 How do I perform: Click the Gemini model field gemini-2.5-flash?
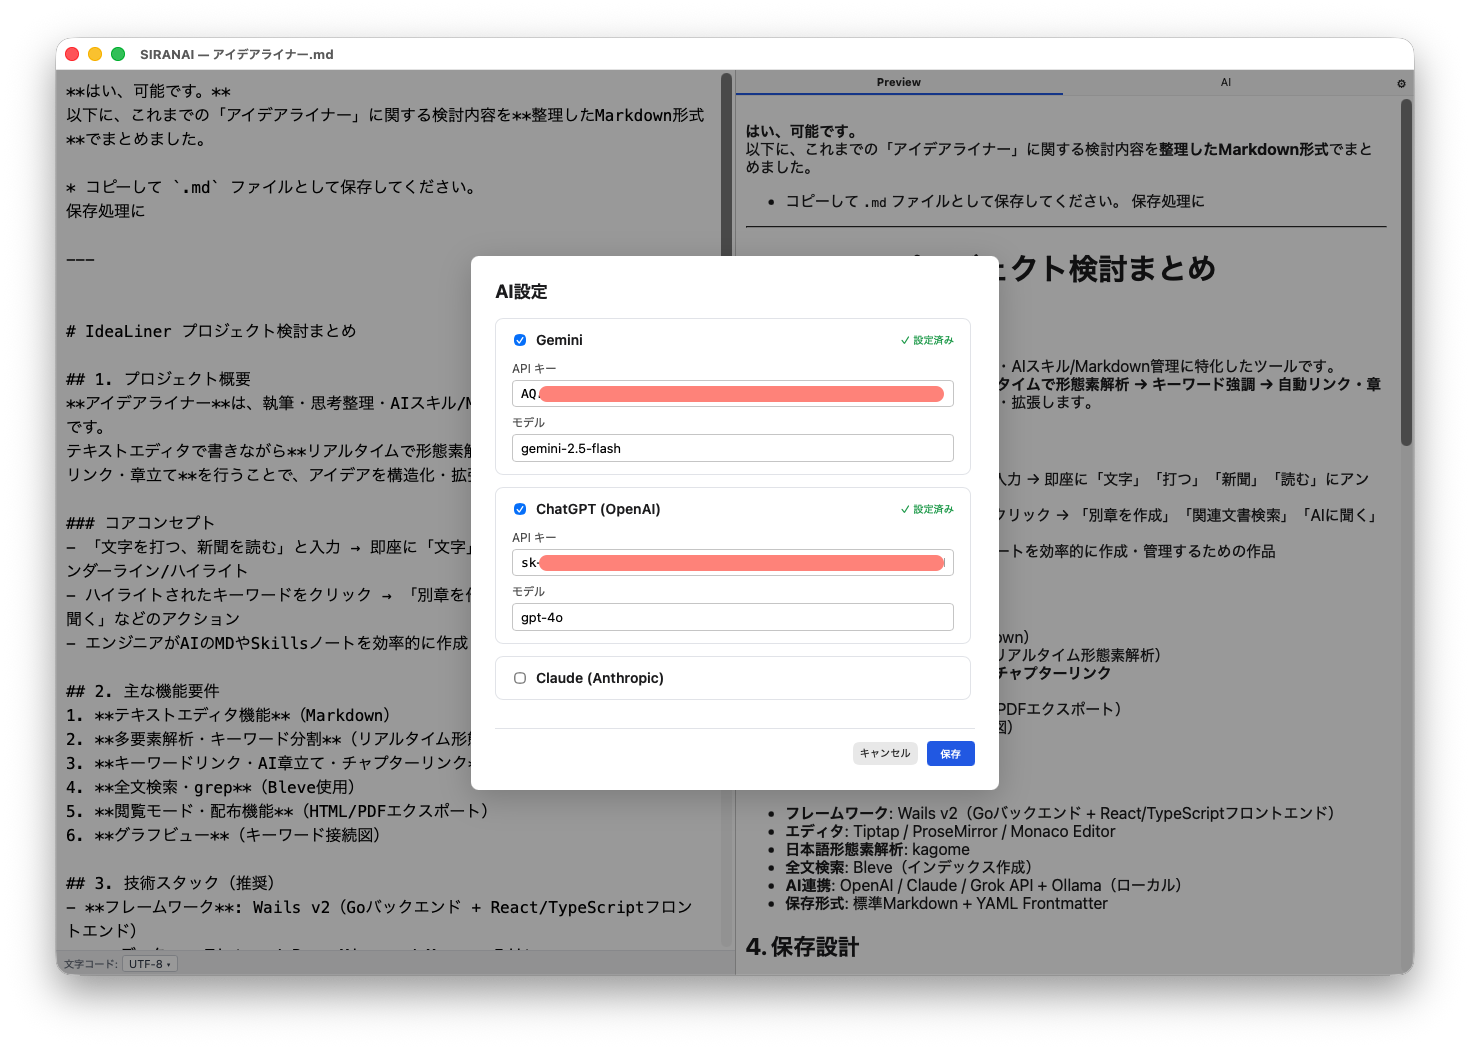tap(733, 448)
